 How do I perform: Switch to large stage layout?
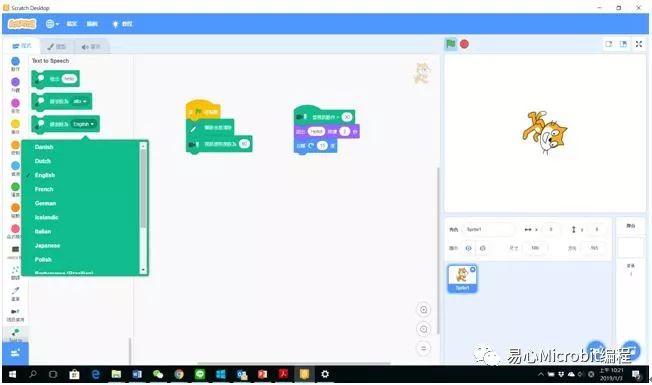(x=623, y=44)
